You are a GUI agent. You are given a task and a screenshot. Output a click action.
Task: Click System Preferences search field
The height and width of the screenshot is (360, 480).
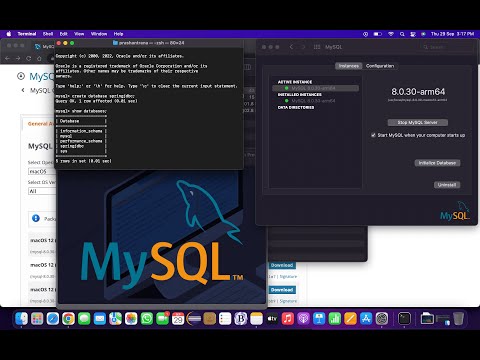[x=447, y=47]
